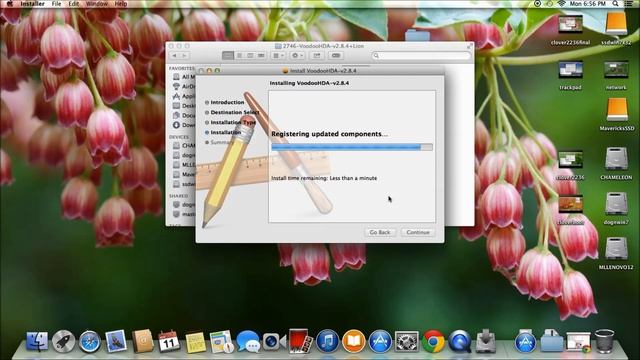Click the installation progress bar
Image resolution: width=640 pixels, height=360 pixels.
pos(352,147)
